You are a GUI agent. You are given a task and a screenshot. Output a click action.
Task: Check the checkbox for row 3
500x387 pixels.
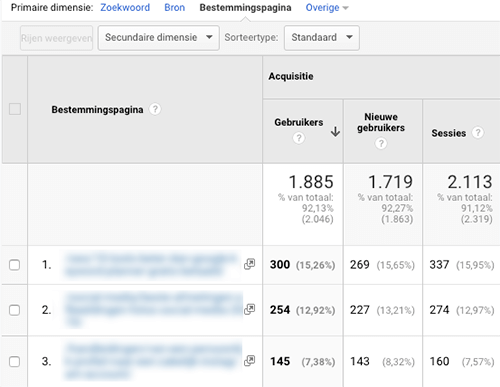pyautogui.click(x=14, y=361)
